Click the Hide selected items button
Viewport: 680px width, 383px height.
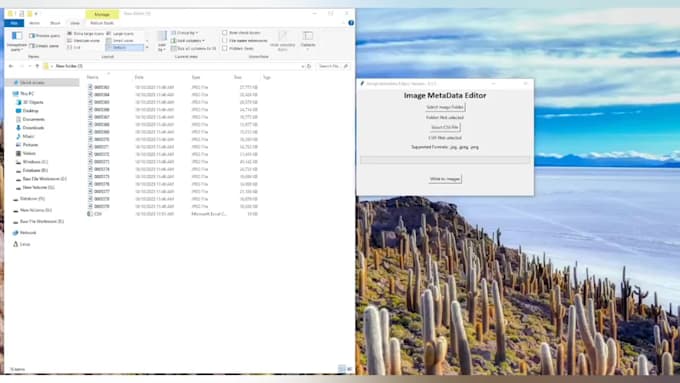click(282, 41)
